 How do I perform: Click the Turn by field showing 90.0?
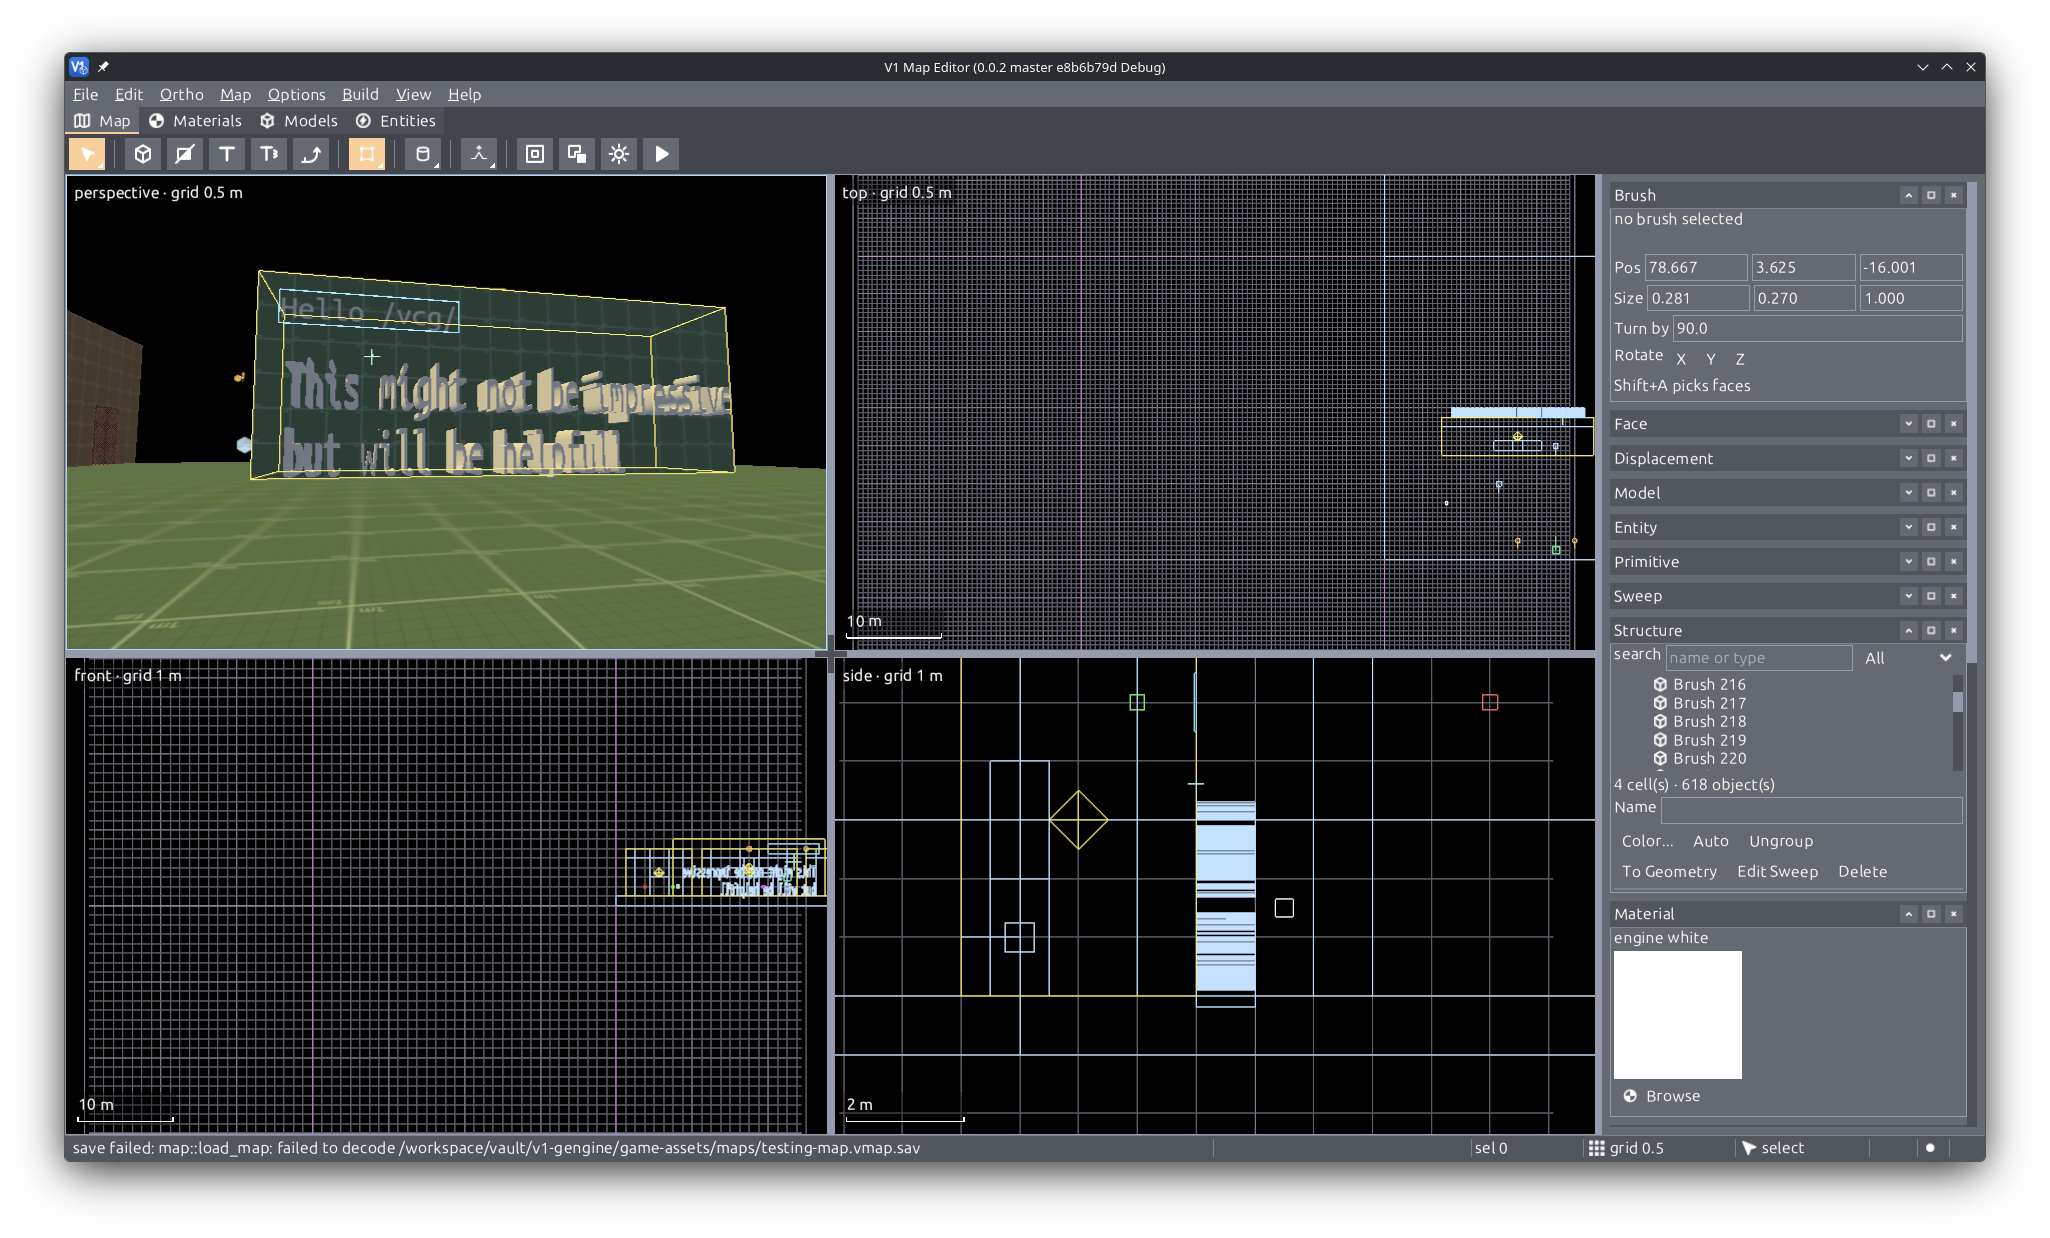click(x=1817, y=329)
